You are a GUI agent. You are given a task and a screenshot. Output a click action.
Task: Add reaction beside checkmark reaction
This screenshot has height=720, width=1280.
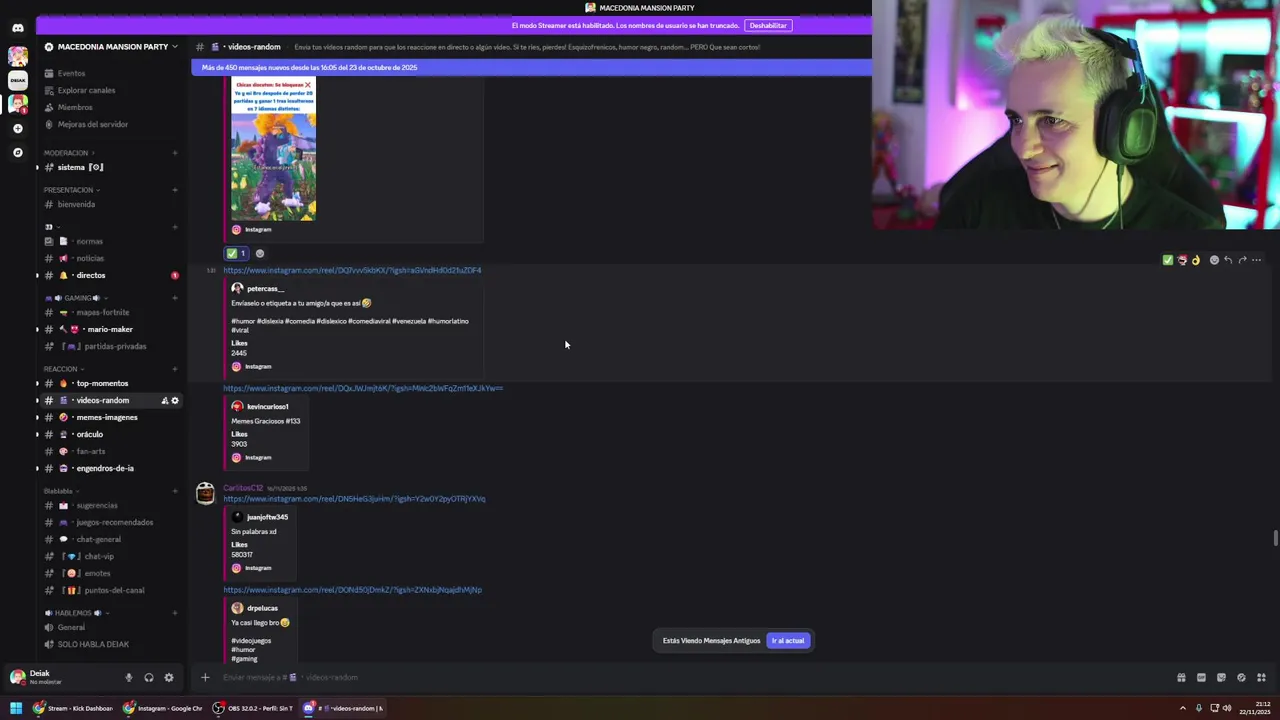(260, 253)
